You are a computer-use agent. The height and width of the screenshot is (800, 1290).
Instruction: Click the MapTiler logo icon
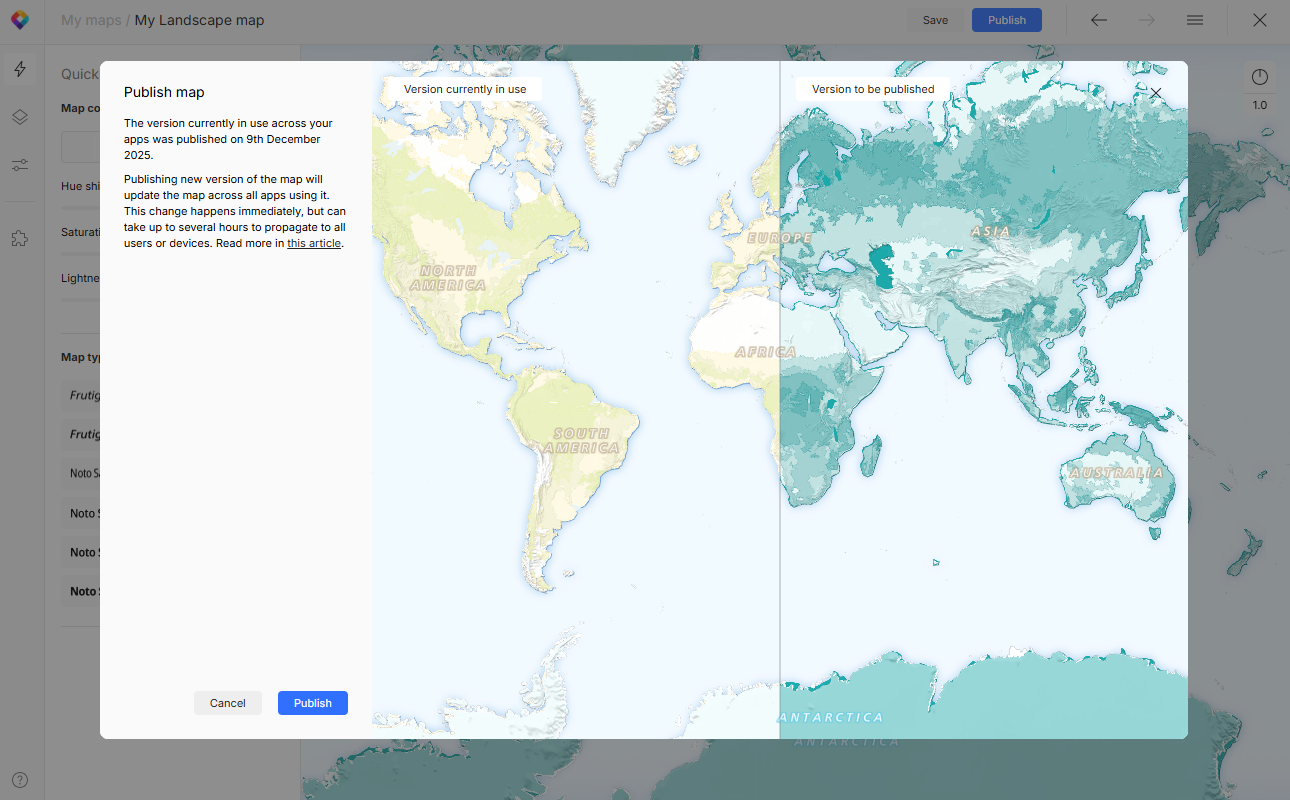(x=20, y=20)
